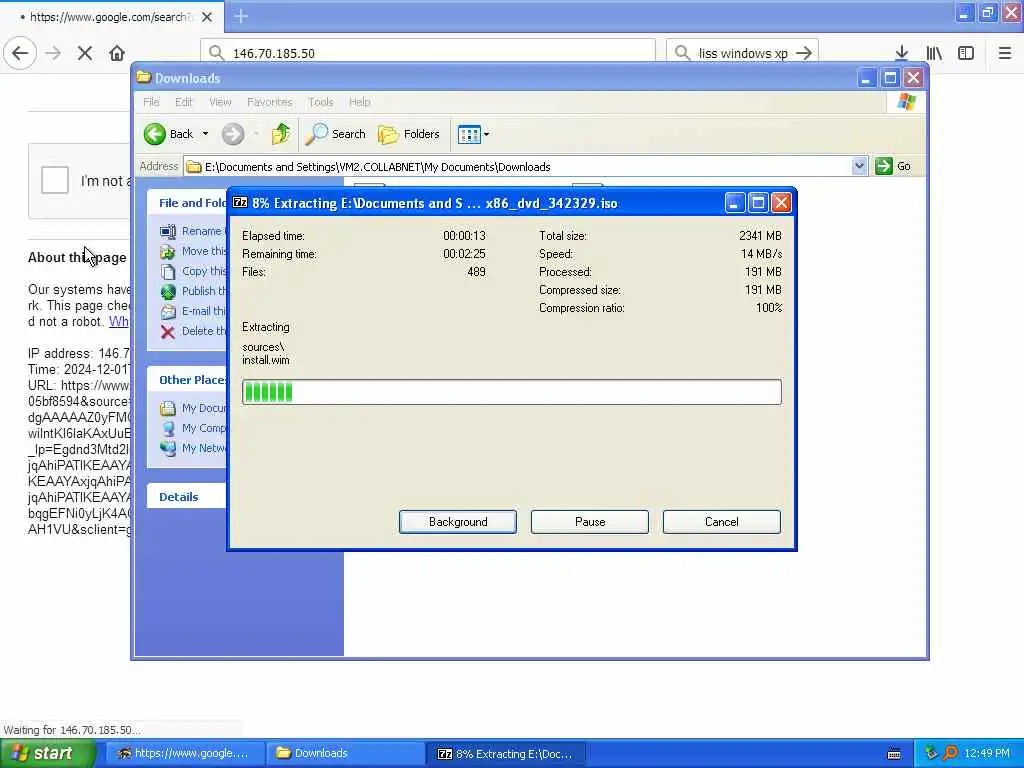Screen dimensions: 1024x768
Task: Click Explorer Back button
Action: coord(168,134)
